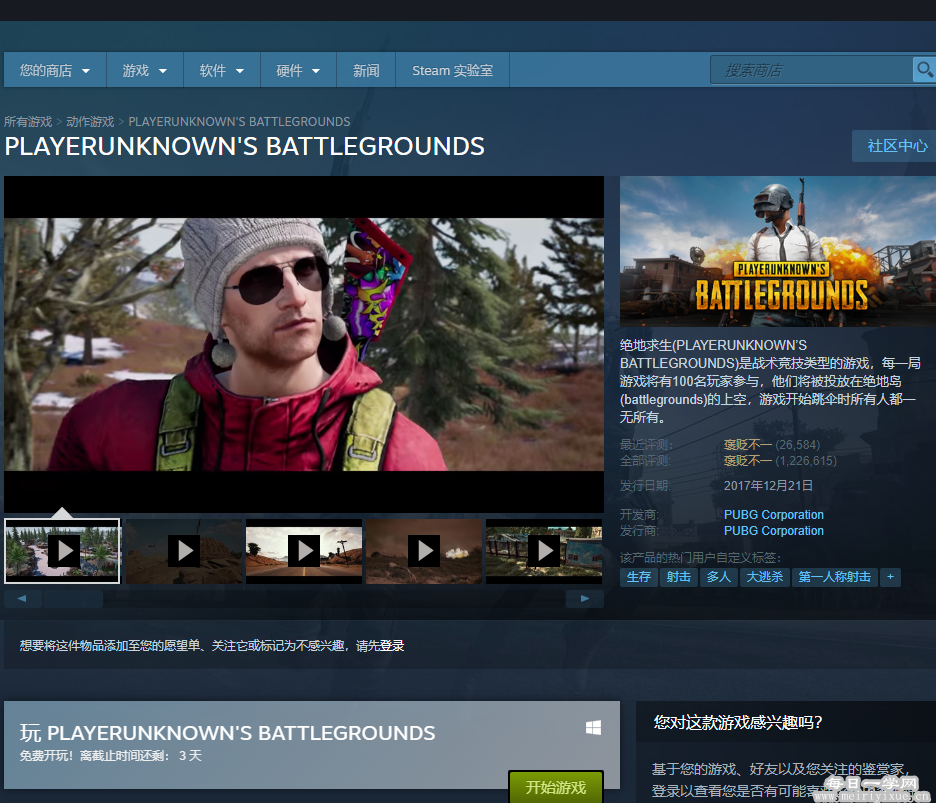
Task: Click the 搜索商店 search field
Action: click(x=812, y=70)
